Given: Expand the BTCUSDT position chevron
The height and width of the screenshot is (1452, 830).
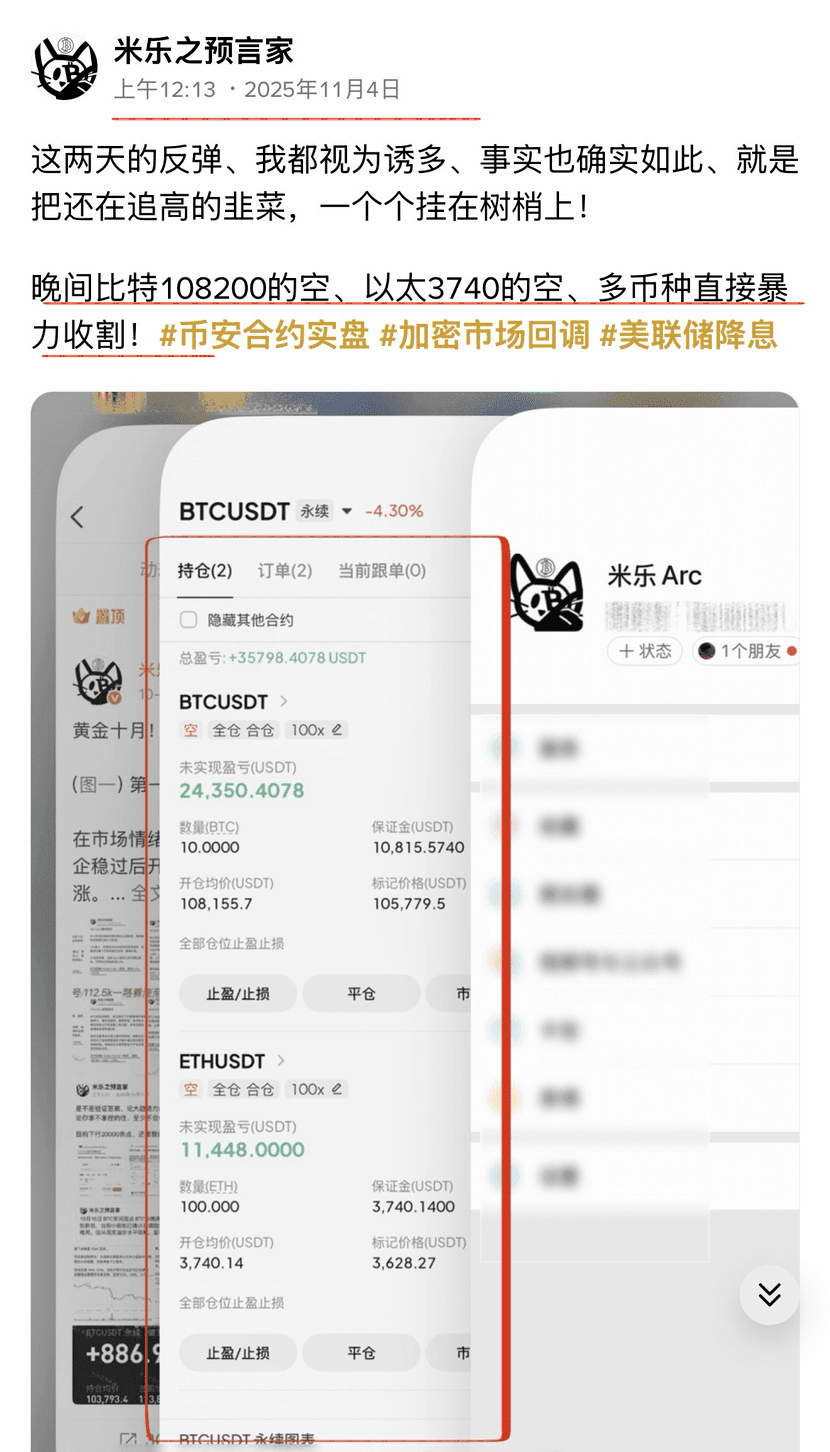Looking at the screenshot, I should [x=283, y=701].
